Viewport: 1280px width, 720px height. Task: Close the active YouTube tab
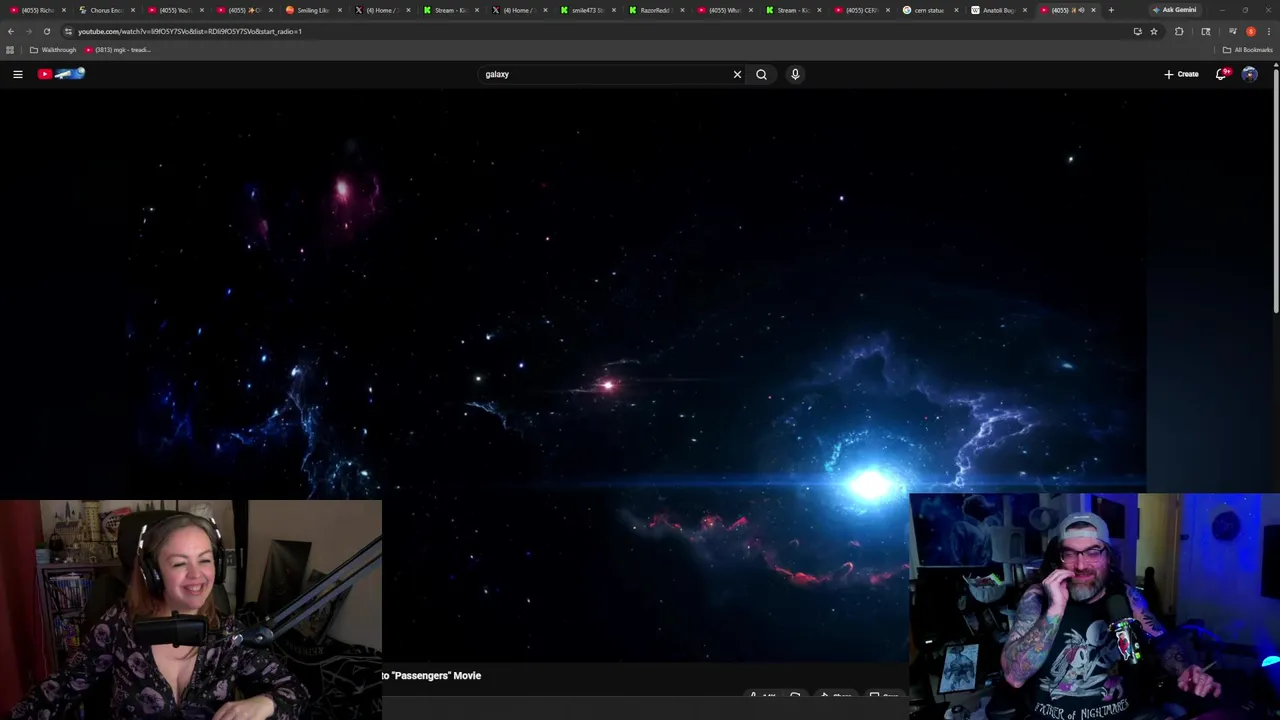1093,10
